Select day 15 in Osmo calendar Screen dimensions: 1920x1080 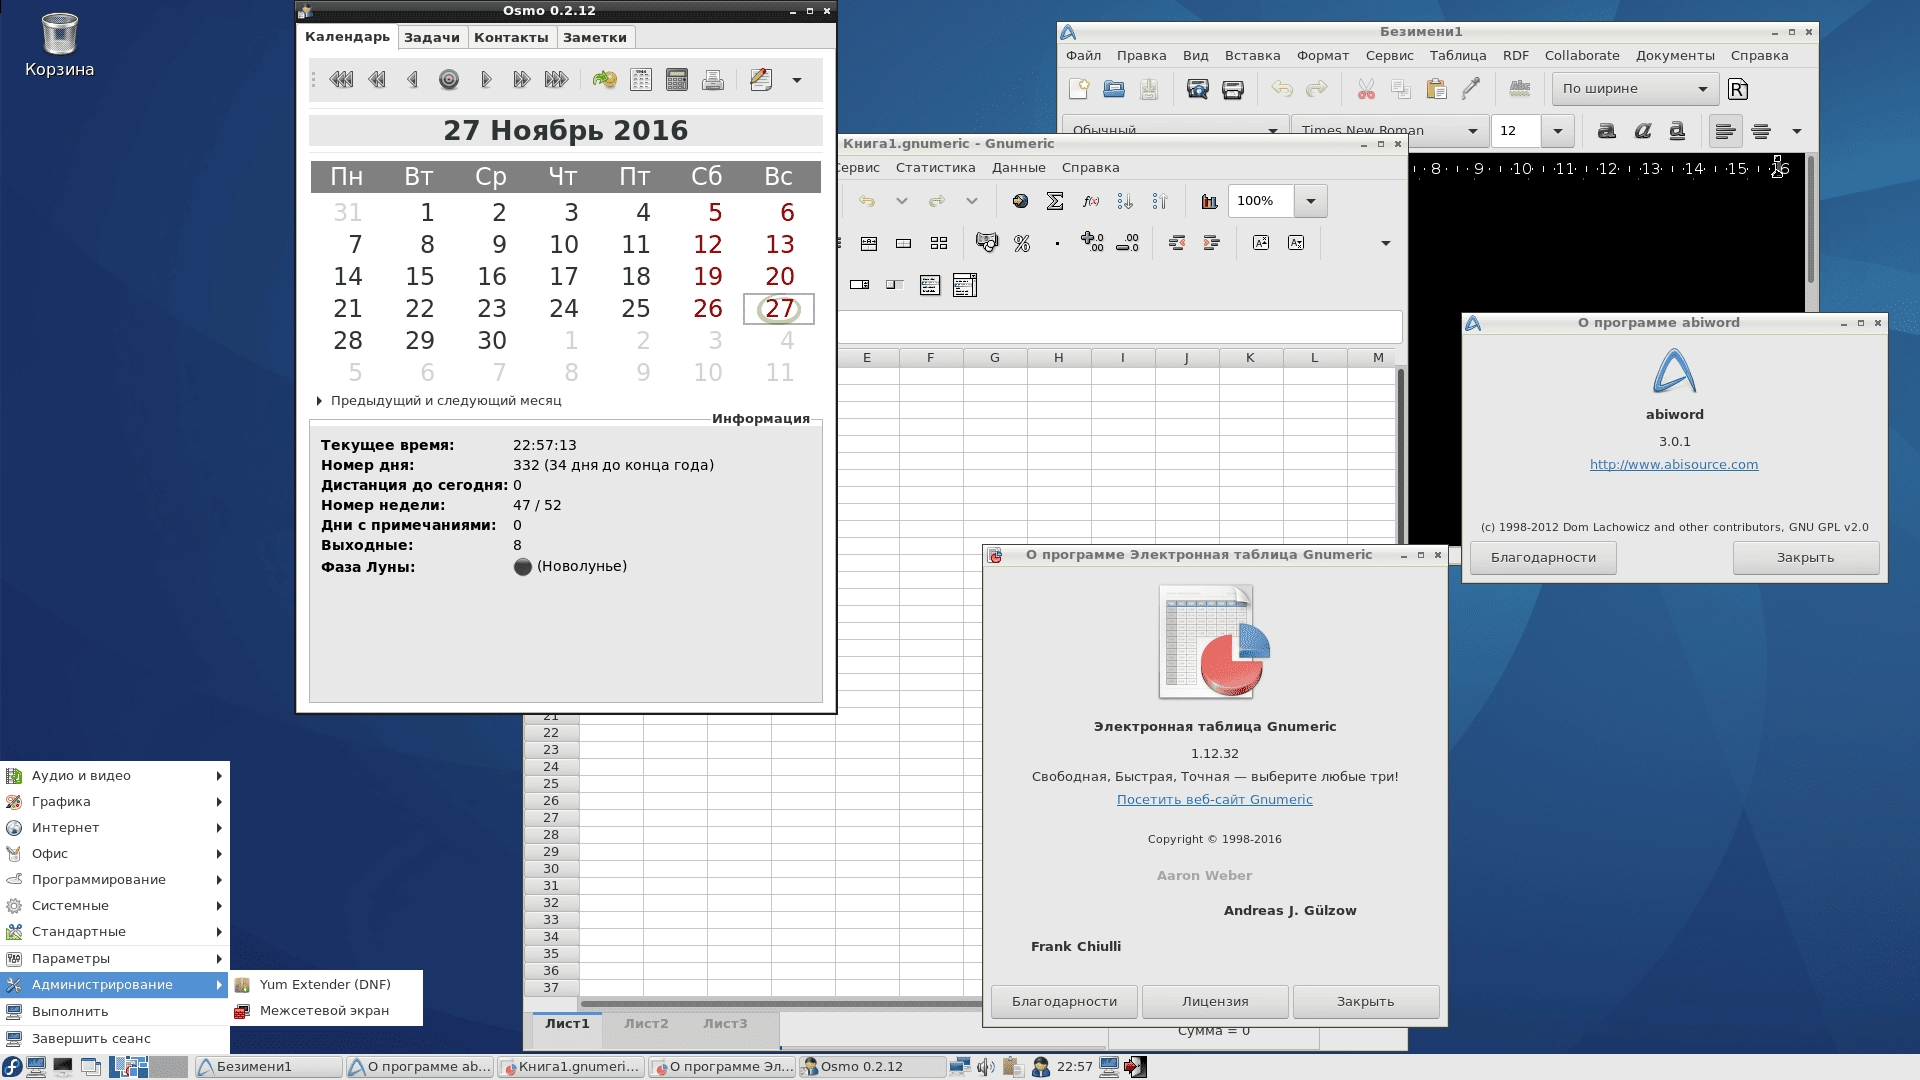click(x=420, y=277)
